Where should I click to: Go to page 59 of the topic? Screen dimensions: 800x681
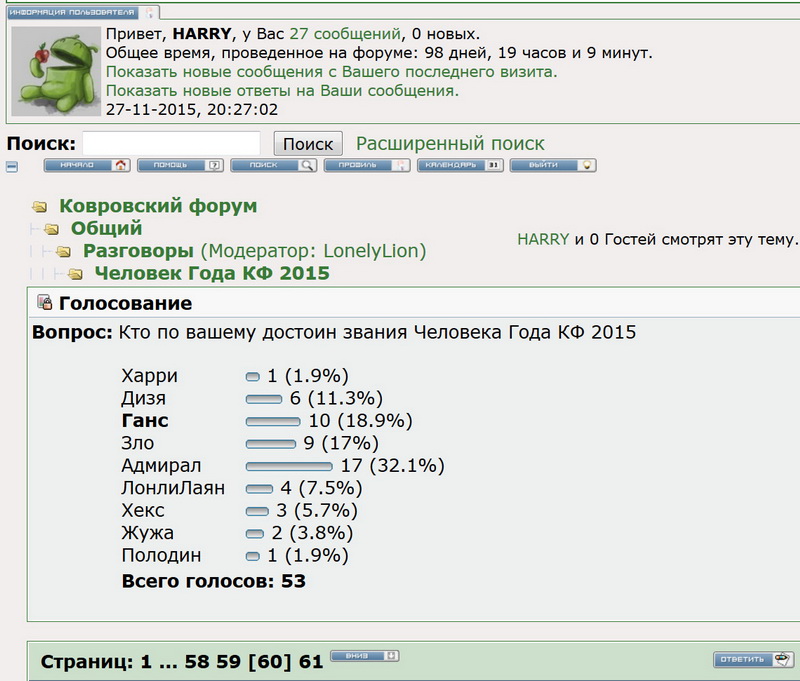pos(228,662)
